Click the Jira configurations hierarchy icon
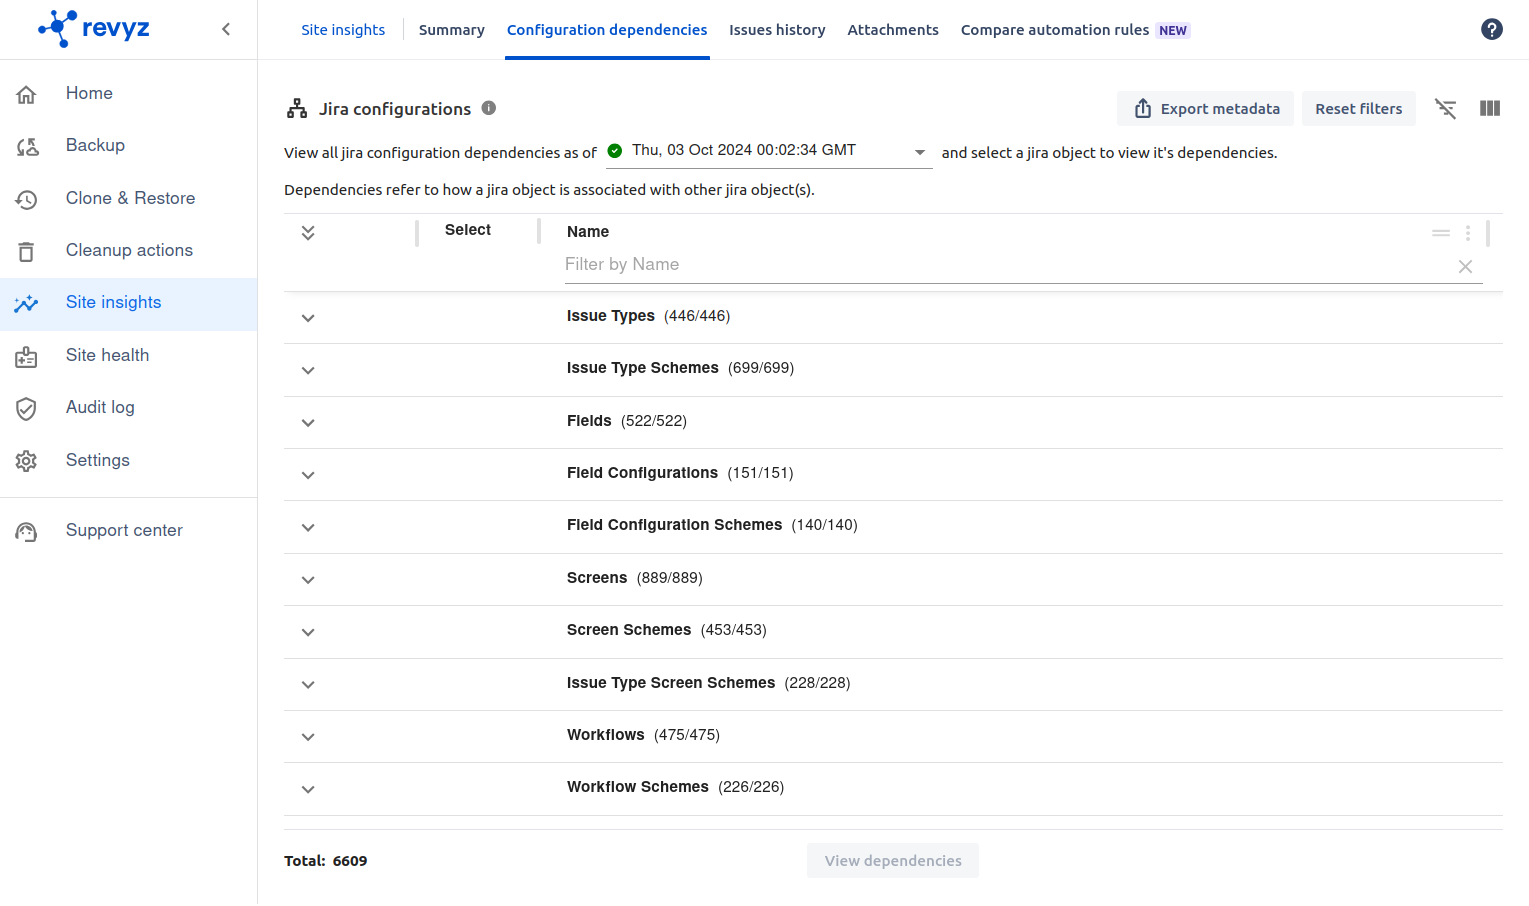 (297, 109)
